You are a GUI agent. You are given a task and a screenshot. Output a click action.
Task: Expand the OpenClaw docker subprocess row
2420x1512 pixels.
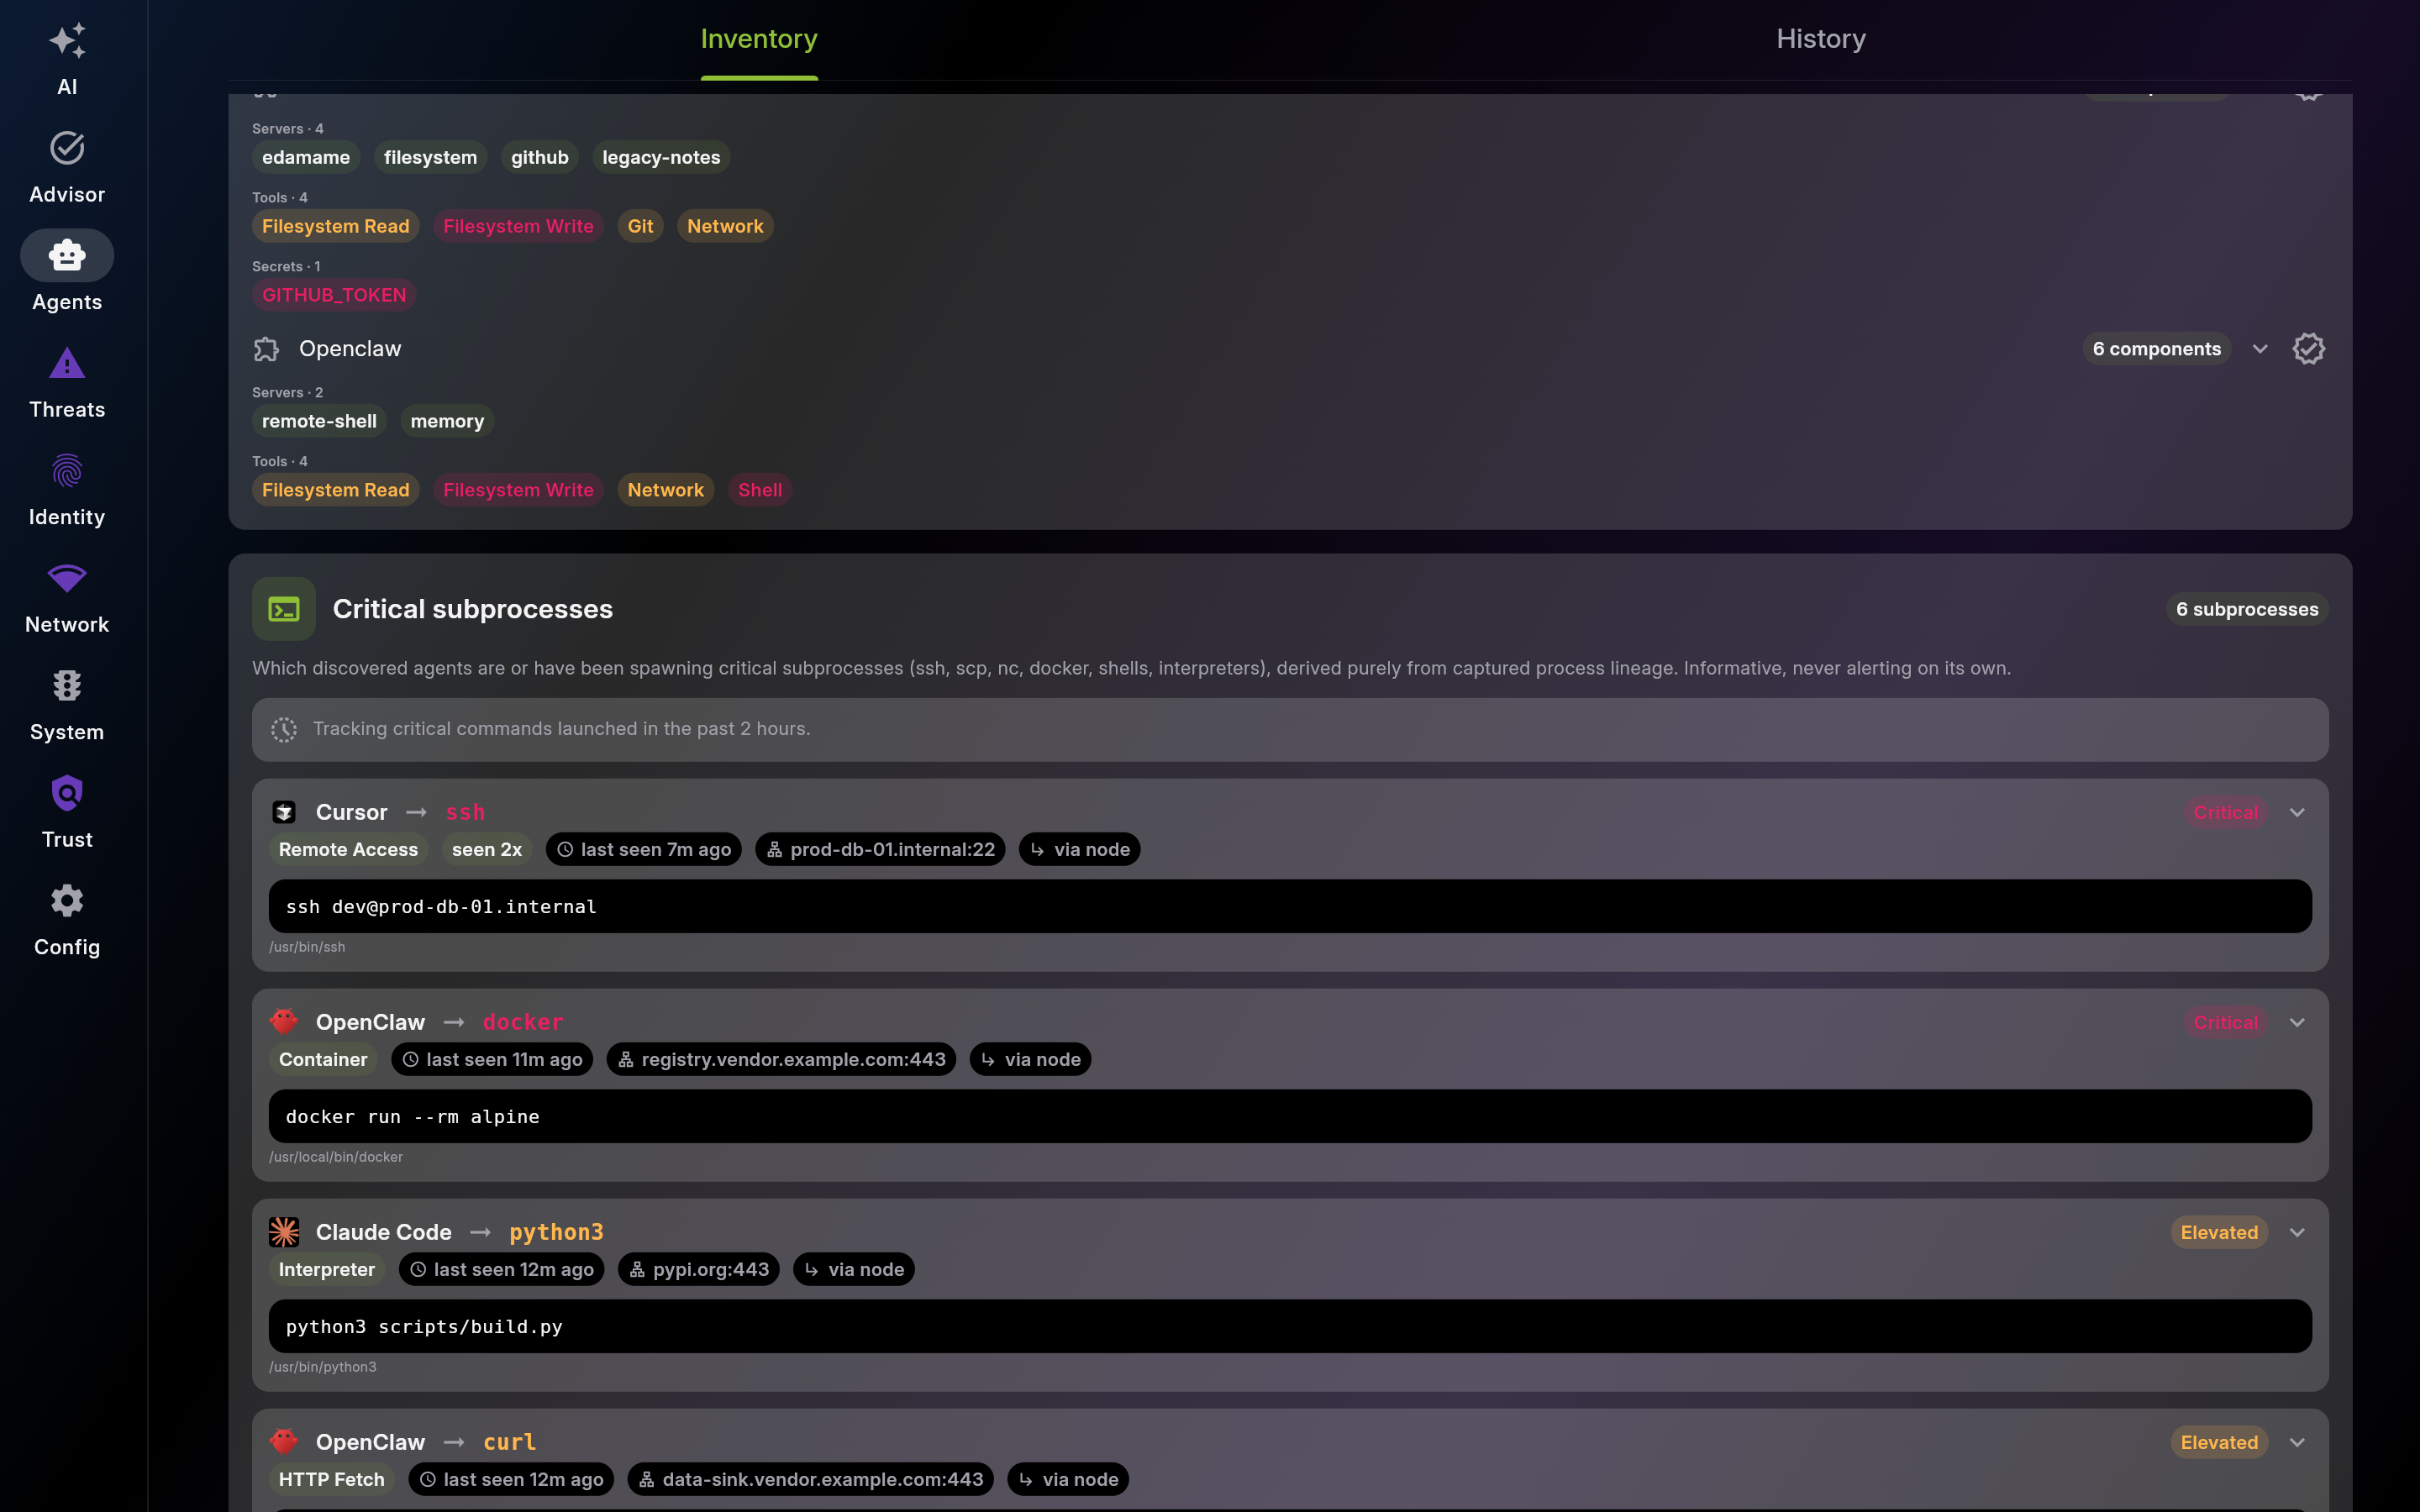(2297, 1022)
